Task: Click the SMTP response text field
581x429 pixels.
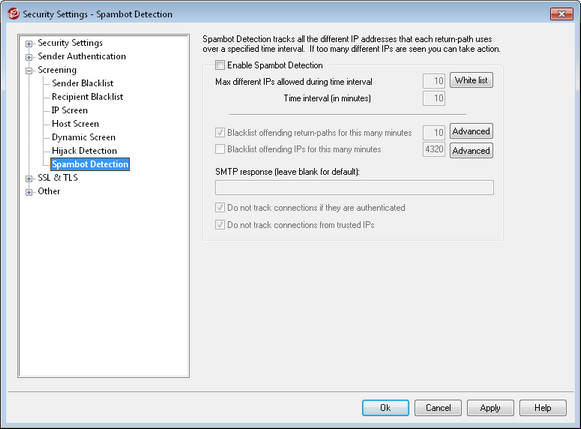Action: pyautogui.click(x=354, y=187)
